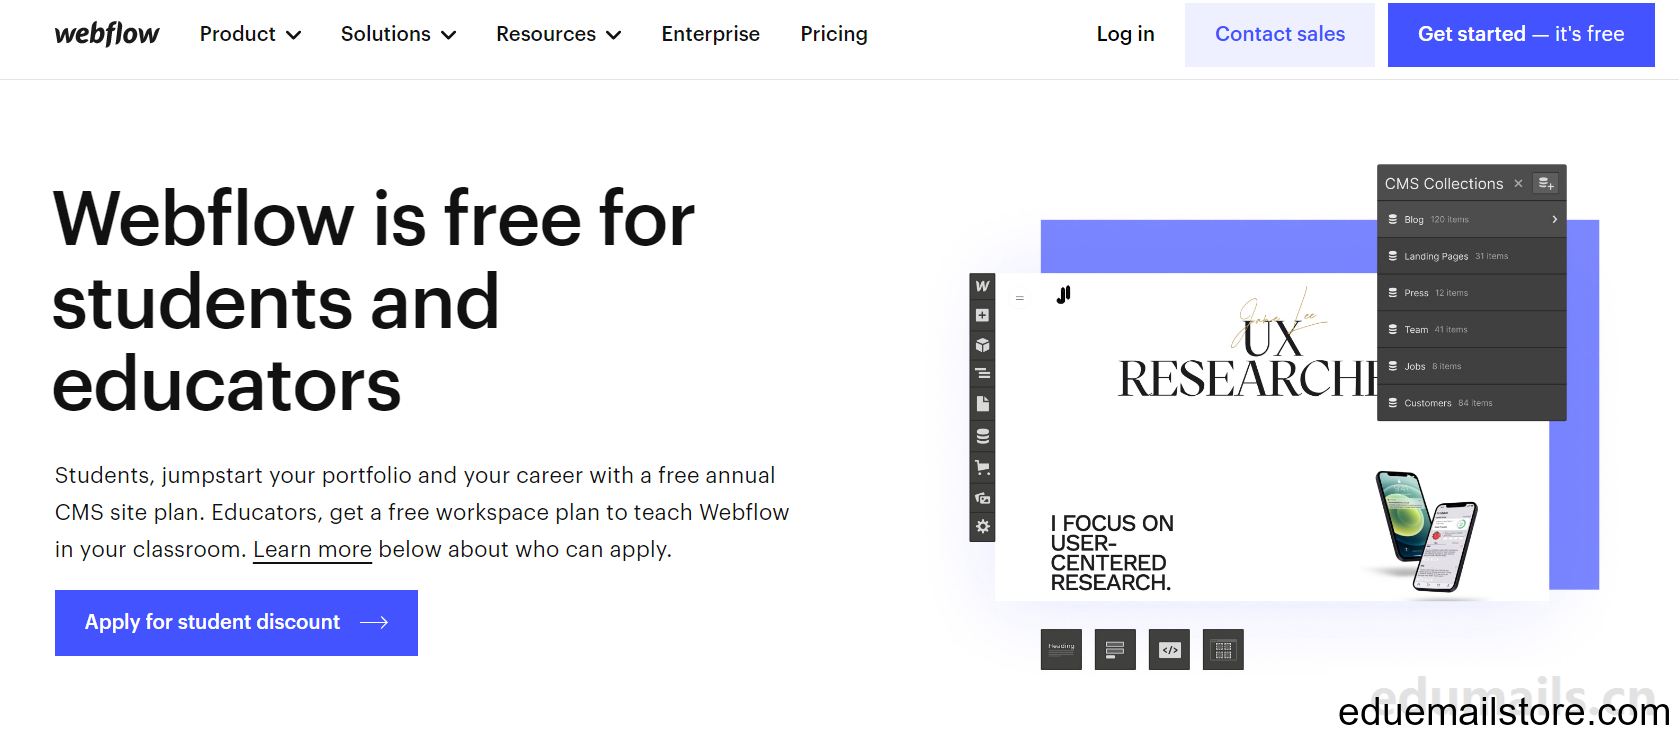Select the 'Press' collection row

pyautogui.click(x=1471, y=293)
